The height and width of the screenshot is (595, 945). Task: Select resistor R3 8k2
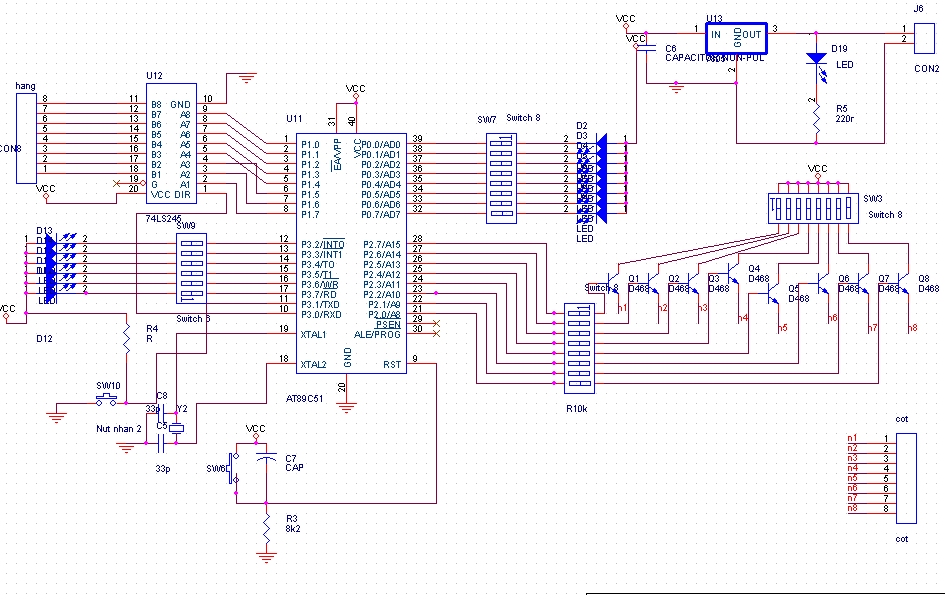tap(266, 529)
